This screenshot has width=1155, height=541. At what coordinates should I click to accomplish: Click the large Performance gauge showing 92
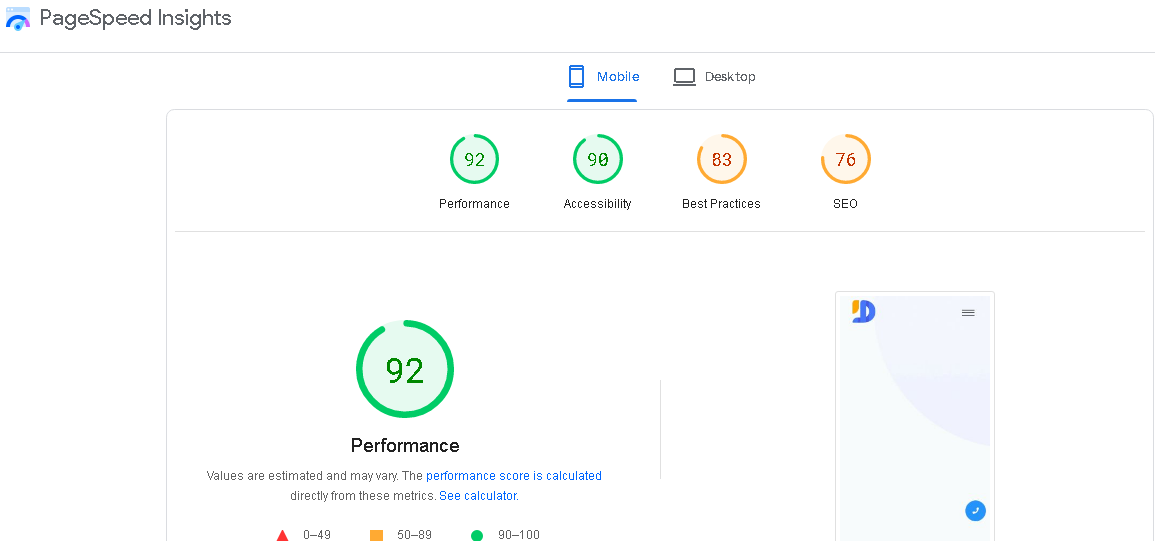(x=405, y=369)
